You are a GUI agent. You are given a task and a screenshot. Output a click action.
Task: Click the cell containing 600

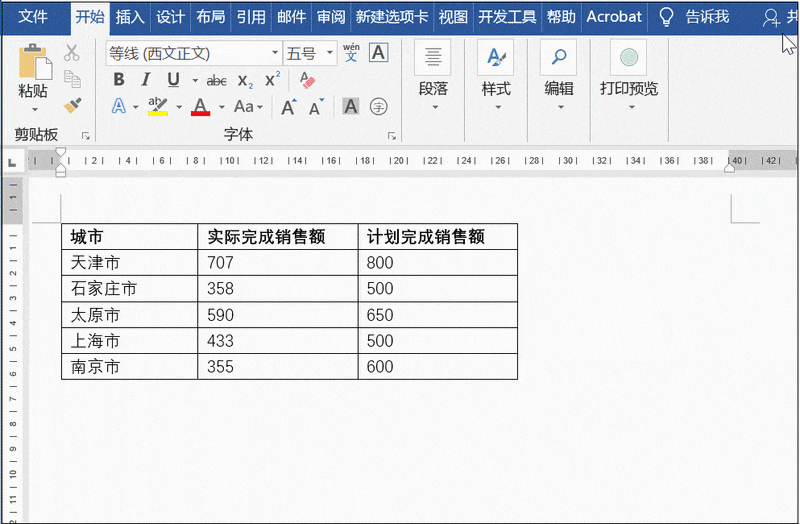[x=438, y=366]
